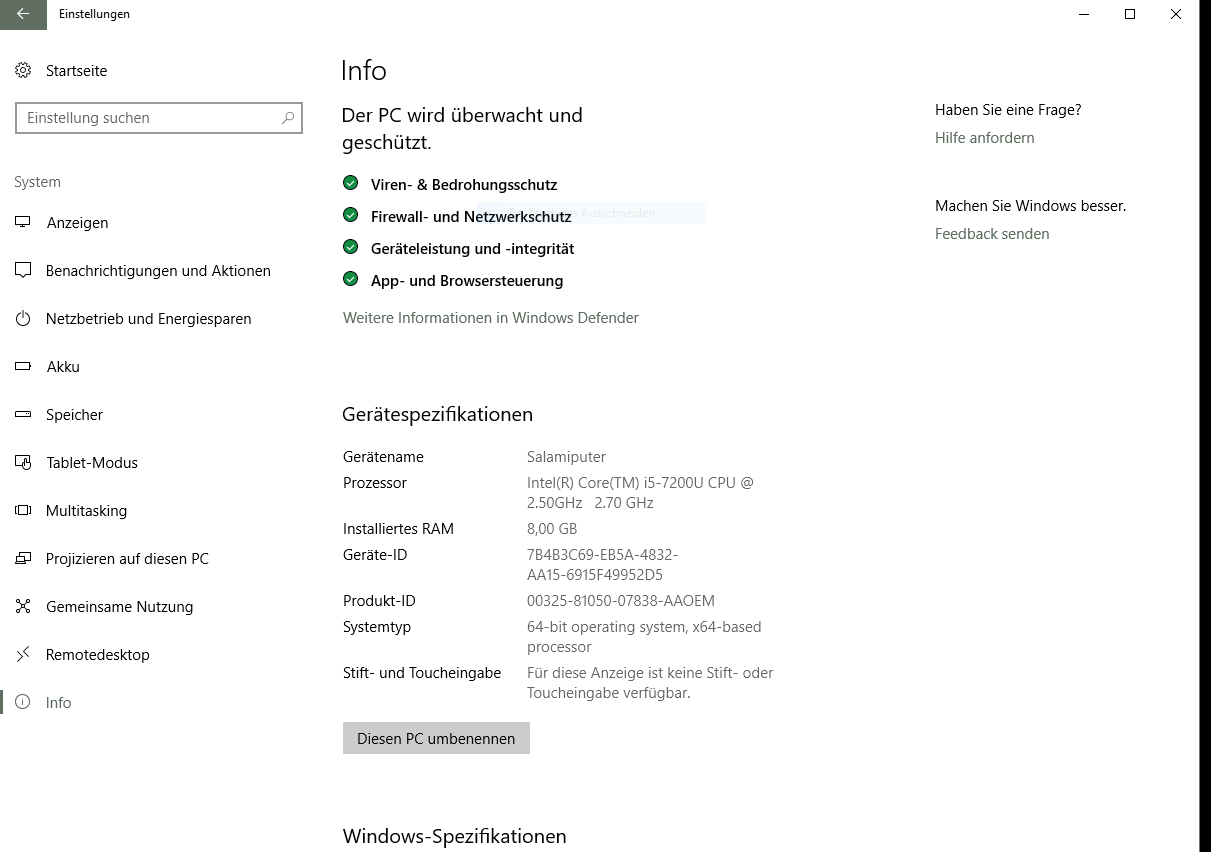1211x852 pixels.
Task: Click the Anzeigen monitor icon
Action: coord(23,223)
